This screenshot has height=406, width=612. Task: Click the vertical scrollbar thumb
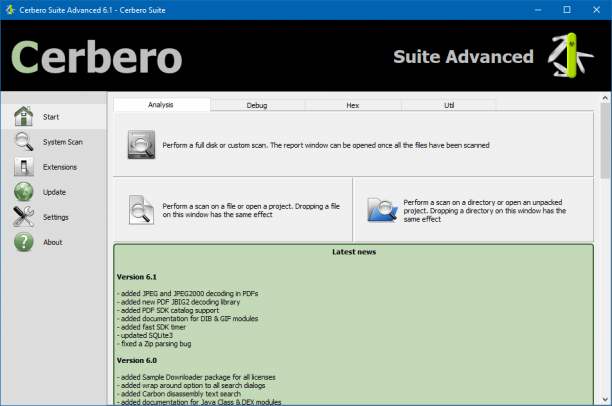point(605,141)
